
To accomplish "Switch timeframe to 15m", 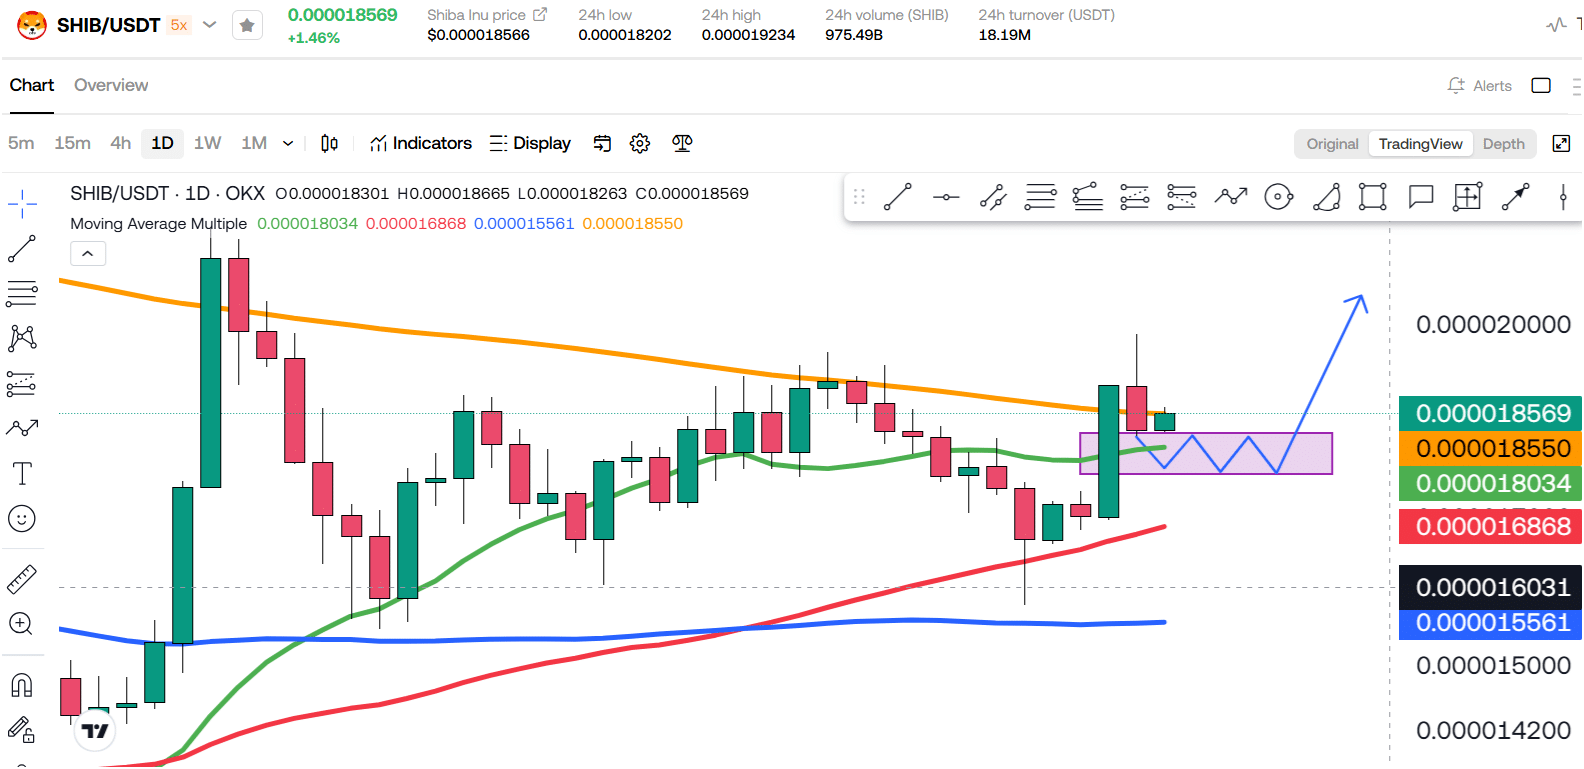I will click(x=72, y=143).
